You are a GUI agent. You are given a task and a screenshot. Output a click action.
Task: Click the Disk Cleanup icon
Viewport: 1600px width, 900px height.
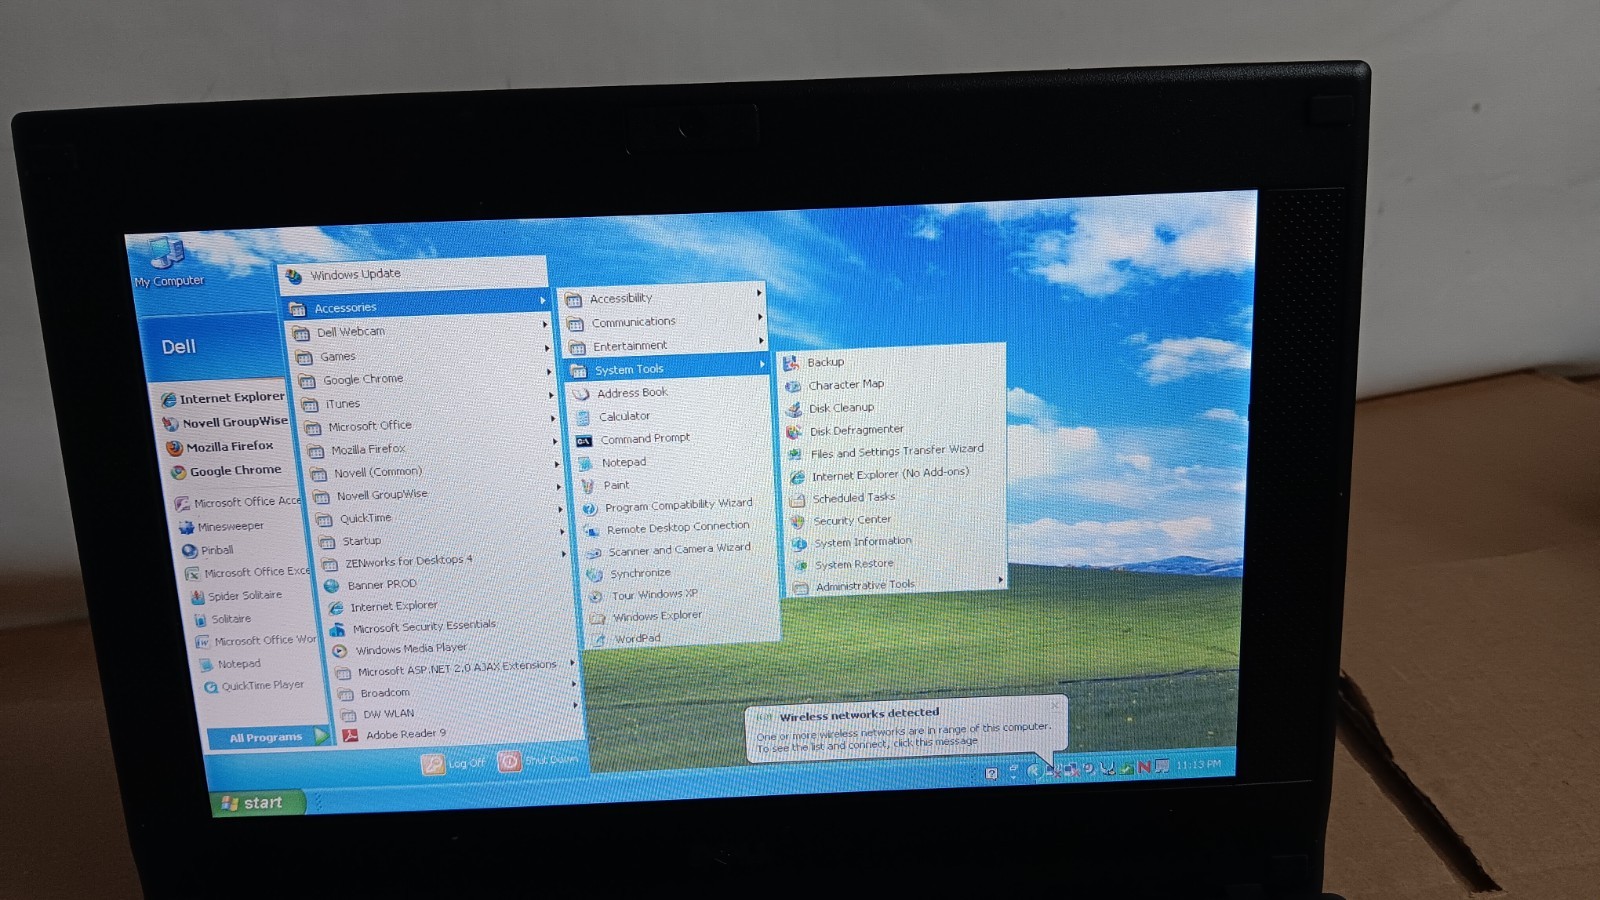pyautogui.click(x=794, y=409)
